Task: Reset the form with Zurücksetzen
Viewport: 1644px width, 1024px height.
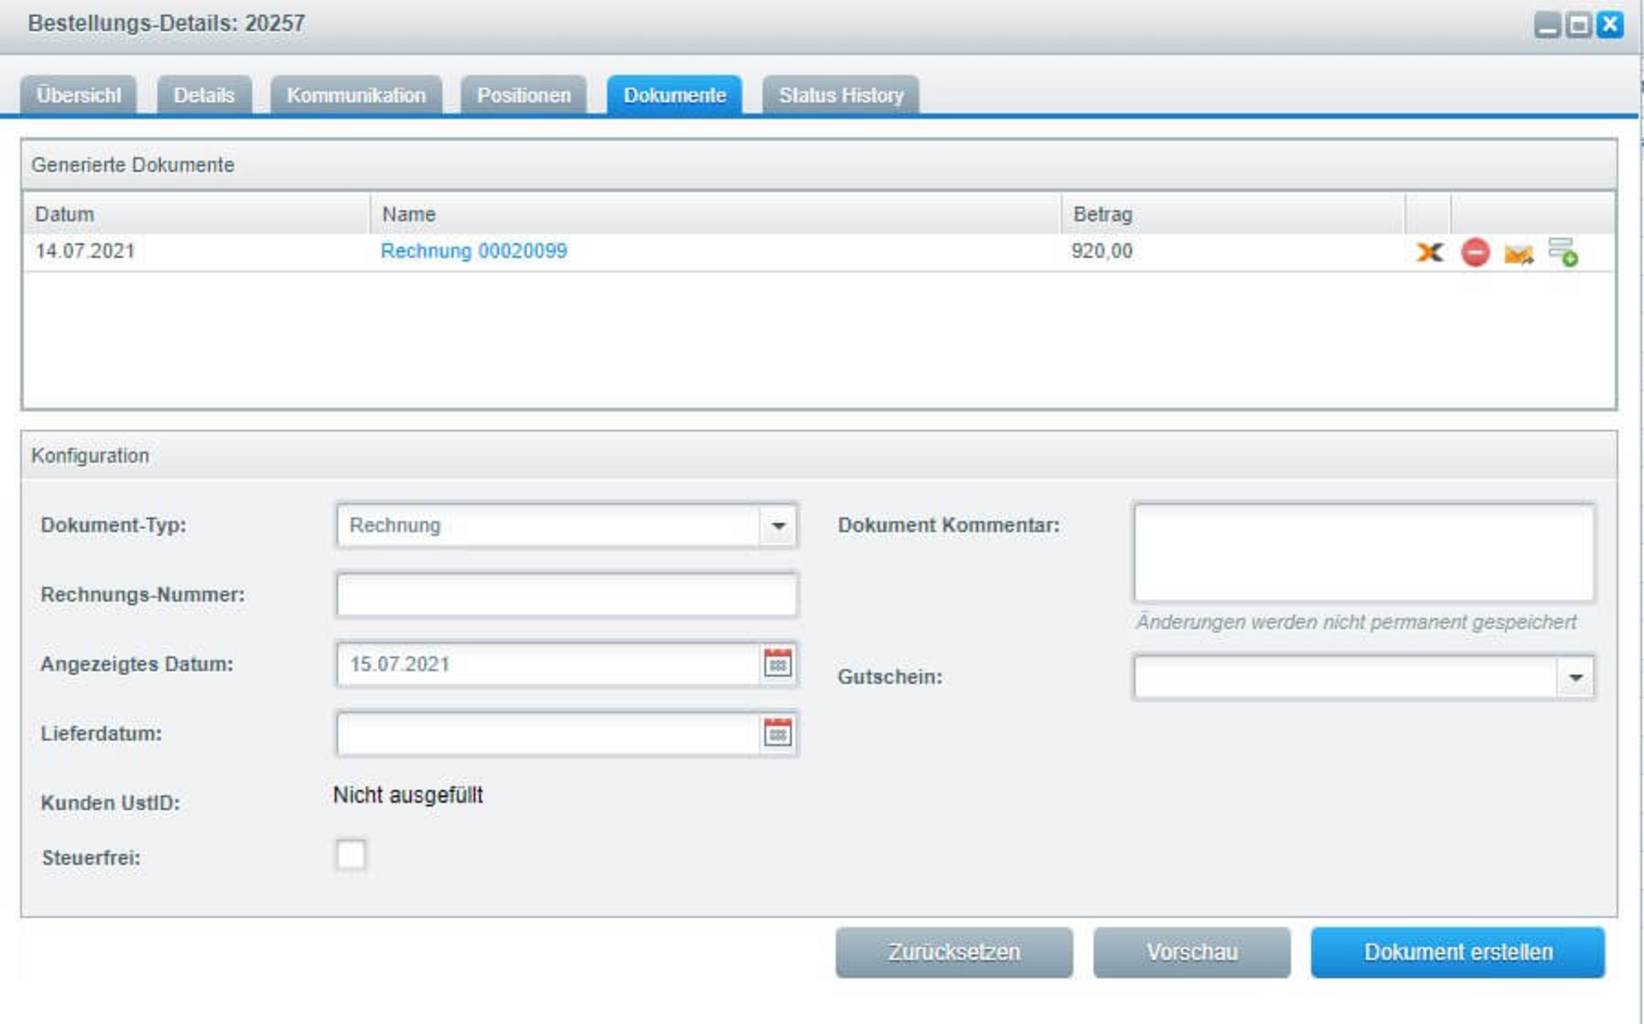Action: pos(954,952)
